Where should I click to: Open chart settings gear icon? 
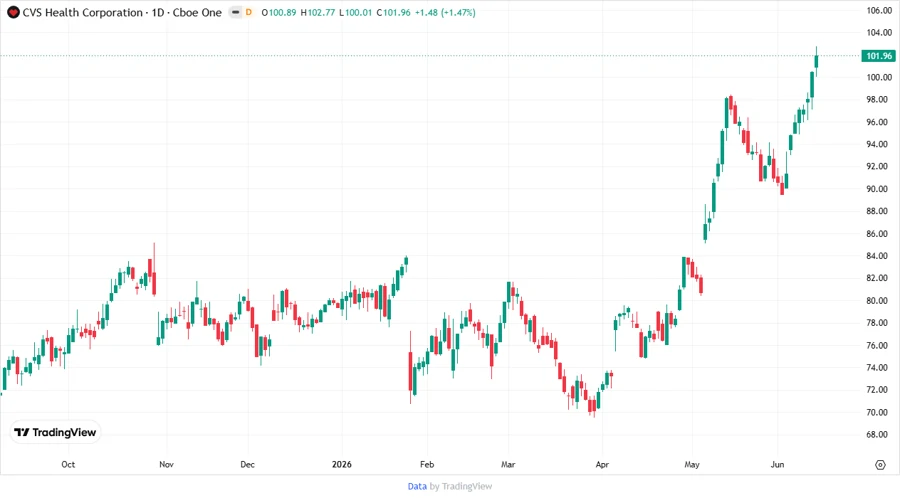880,465
